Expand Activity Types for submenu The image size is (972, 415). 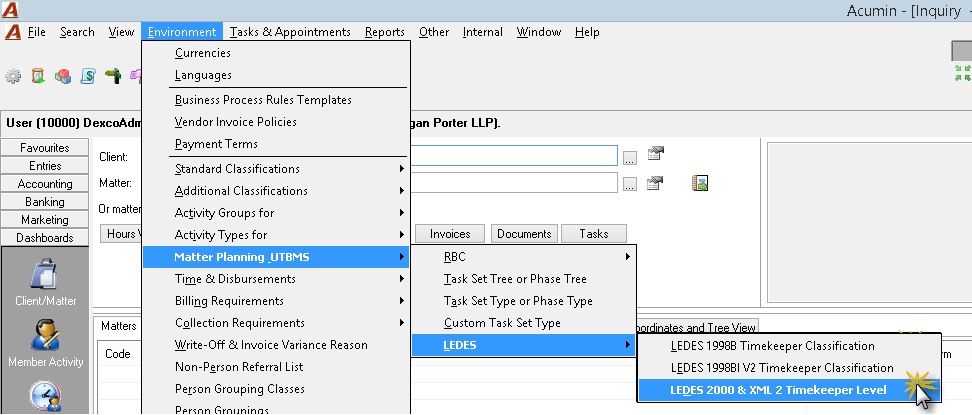coord(275,234)
